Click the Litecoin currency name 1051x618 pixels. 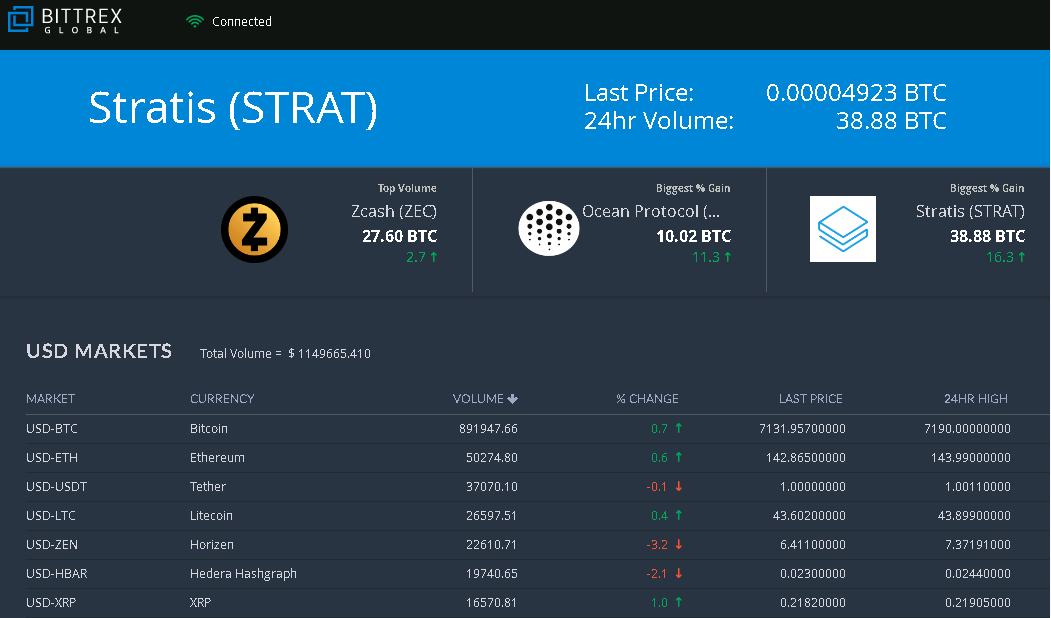pyautogui.click(x=211, y=515)
